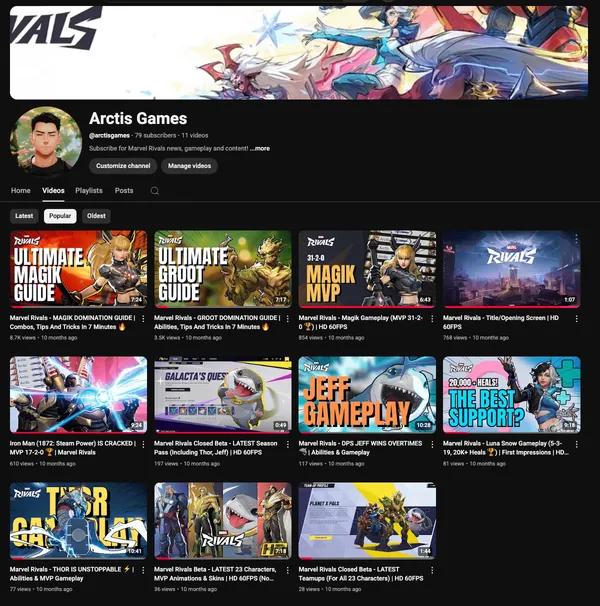Viewport: 600px width, 606px height.
Task: Open The Best Support? thumbnail
Action: click(511, 395)
